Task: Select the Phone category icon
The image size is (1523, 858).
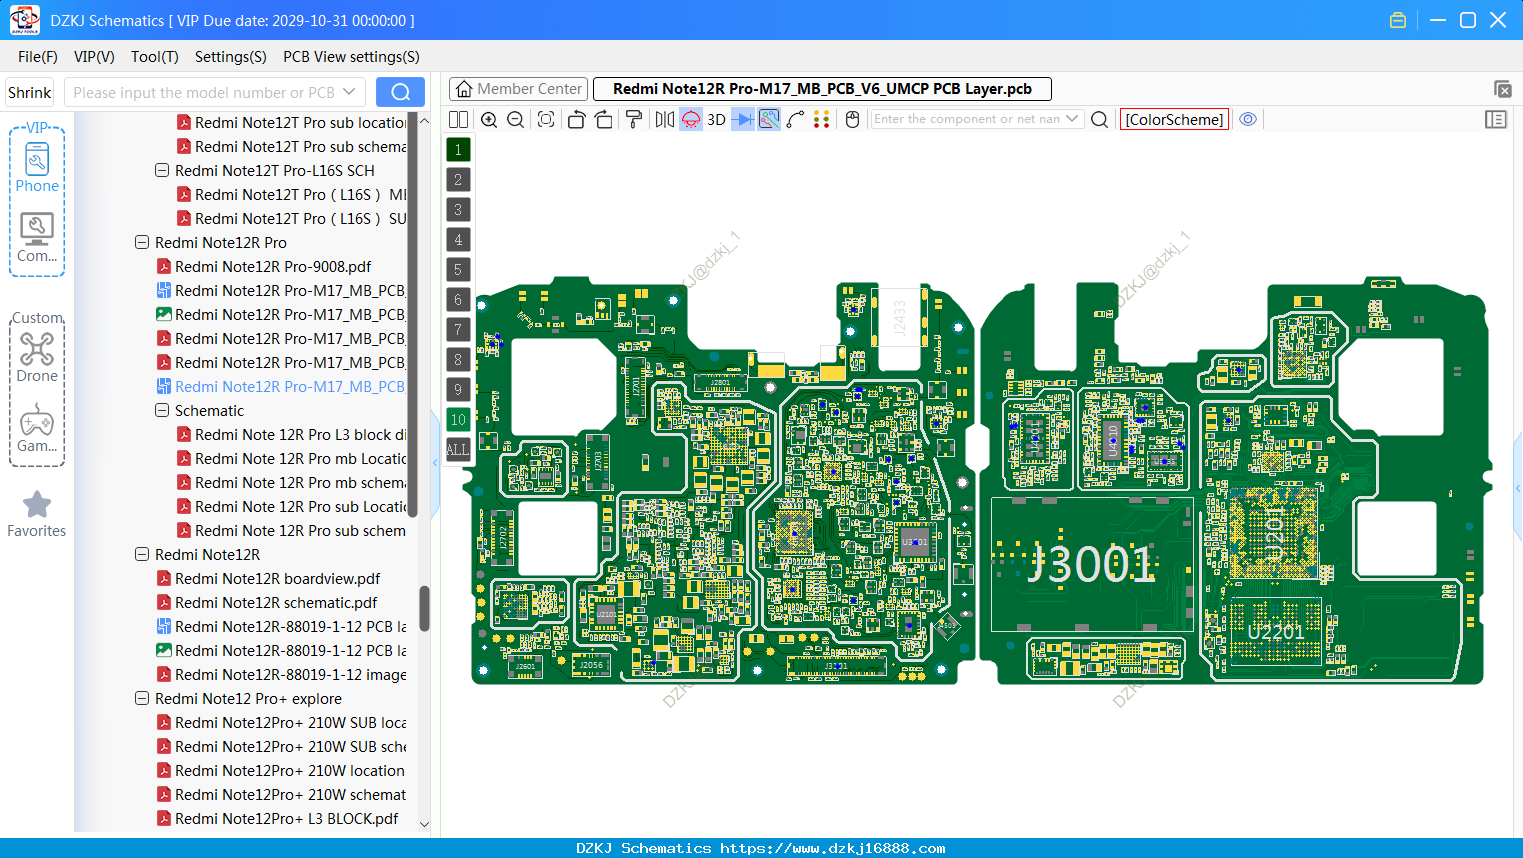Action: [37, 167]
